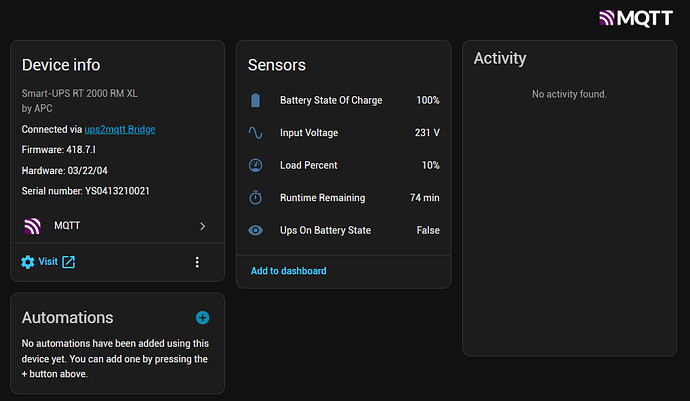
Task: Click the Firmware: 418.7.I line
Action: click(x=59, y=150)
